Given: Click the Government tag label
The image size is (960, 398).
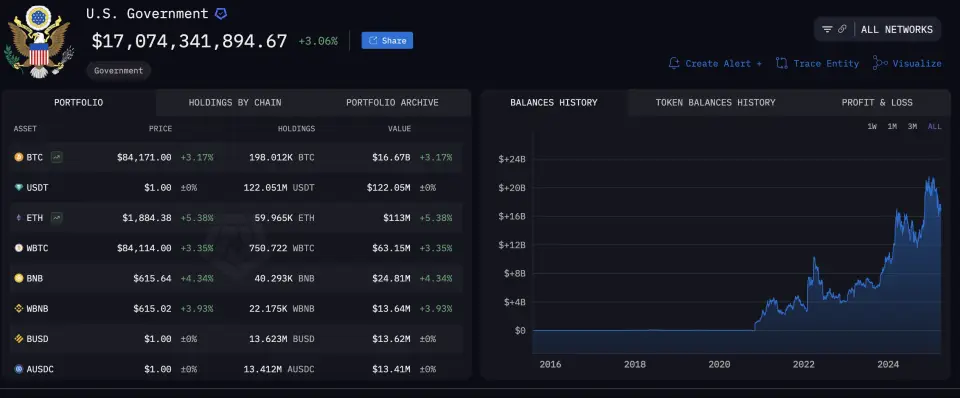Looking at the screenshot, I should point(119,70).
